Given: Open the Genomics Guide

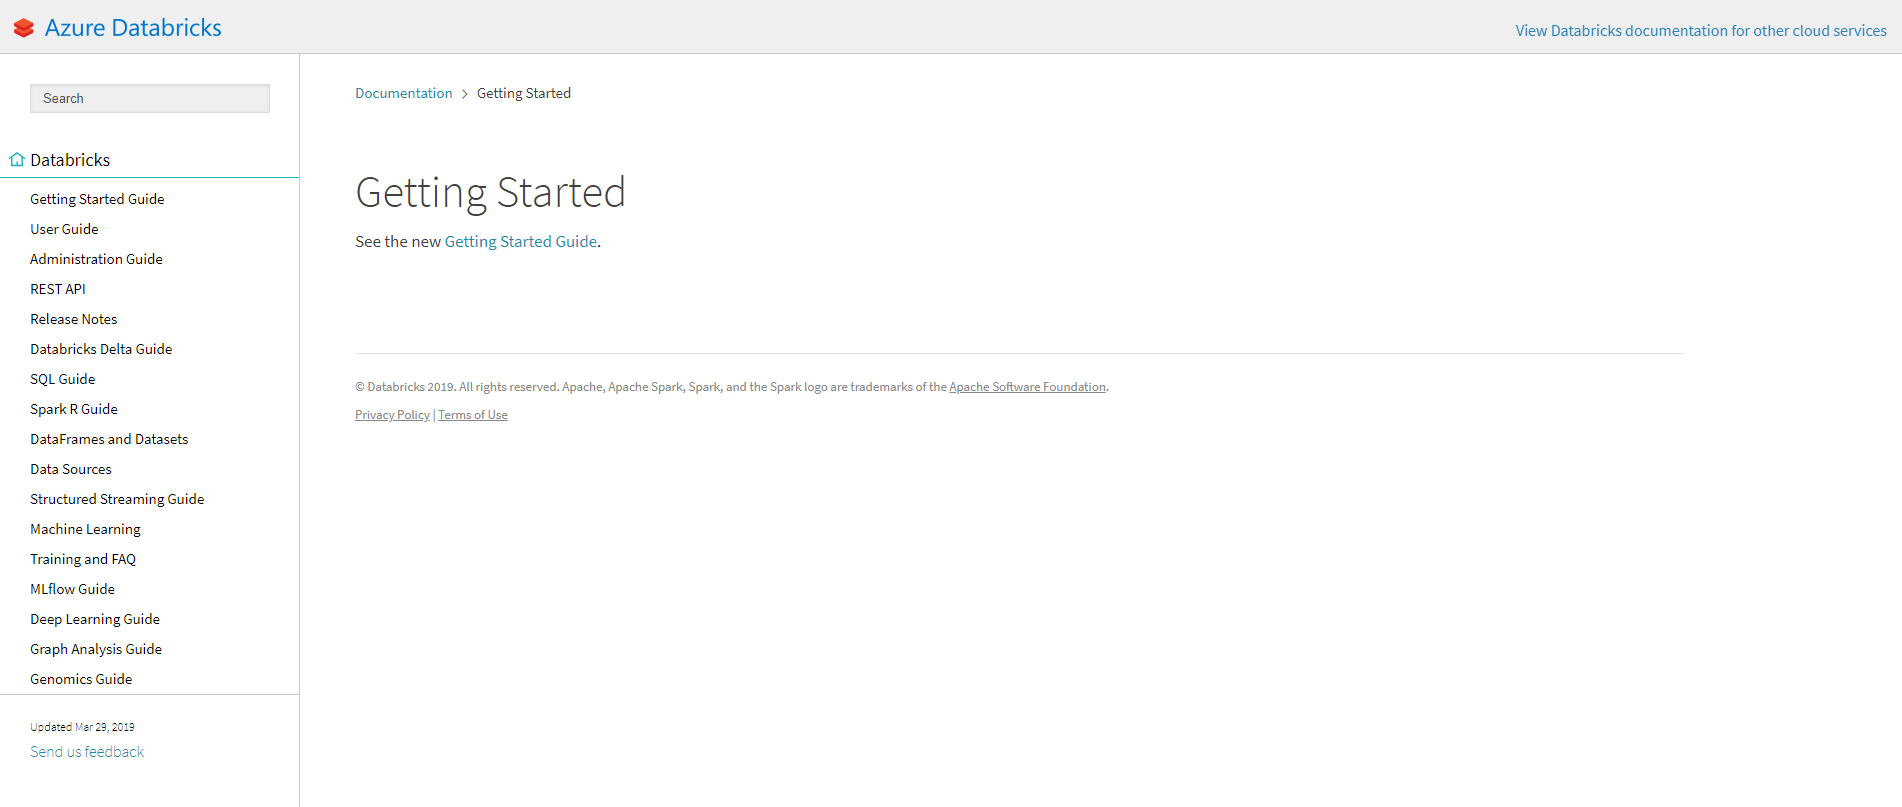Looking at the screenshot, I should (81, 679).
